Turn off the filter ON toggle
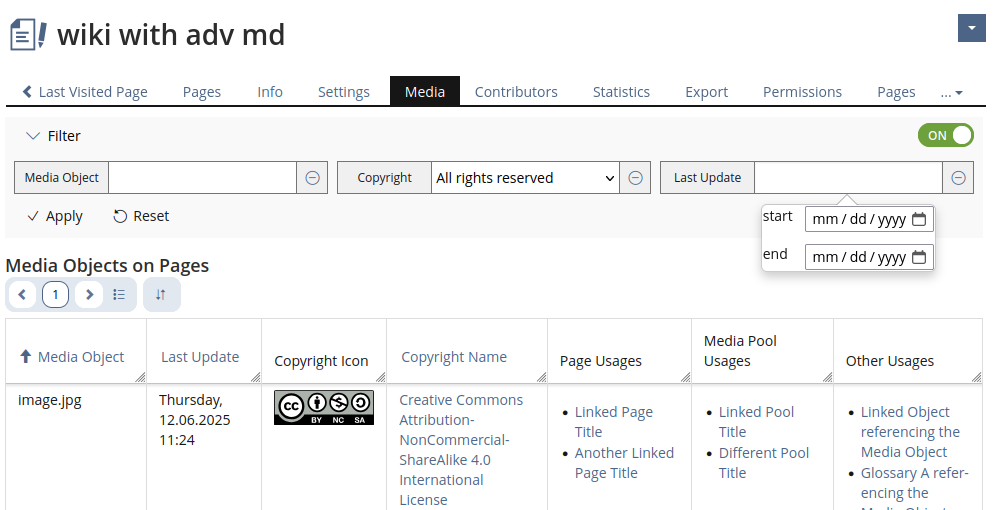The image size is (996, 510). [x=945, y=136]
